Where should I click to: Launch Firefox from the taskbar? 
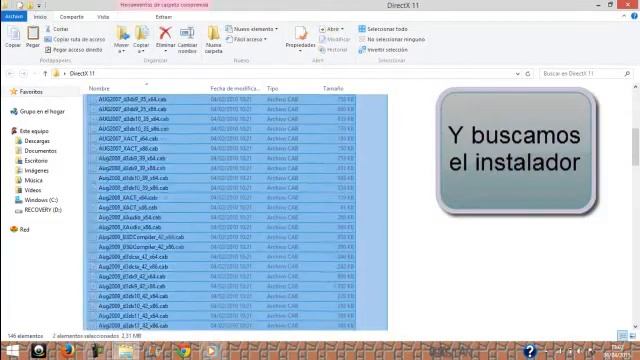click(x=67, y=351)
